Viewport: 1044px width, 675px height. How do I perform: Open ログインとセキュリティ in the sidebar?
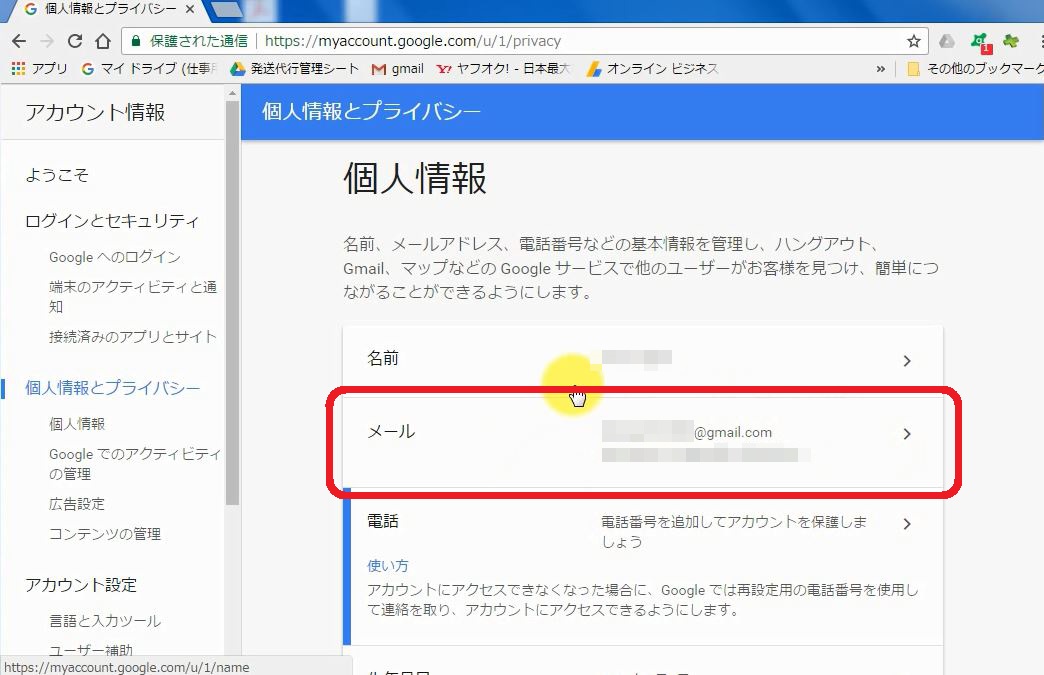pos(112,221)
